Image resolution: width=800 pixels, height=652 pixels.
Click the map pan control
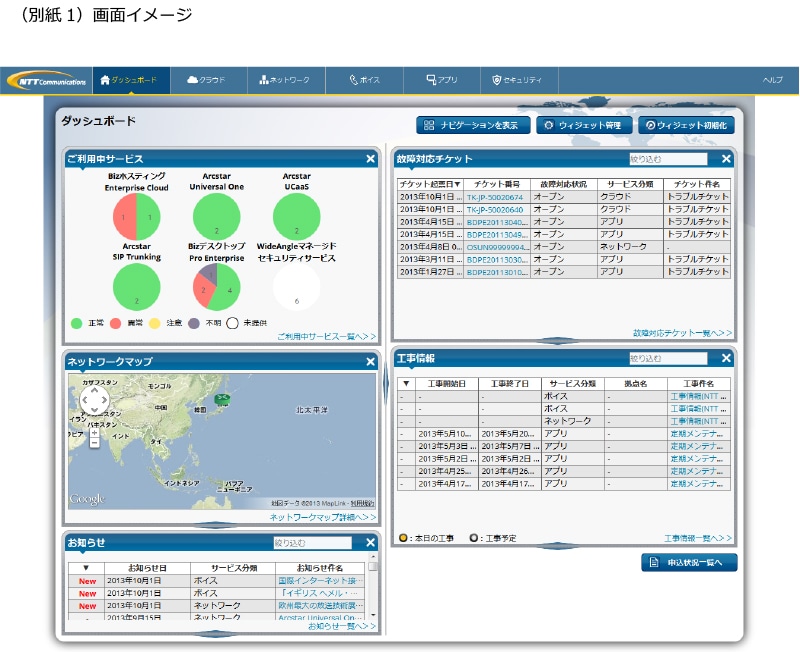[x=95, y=400]
